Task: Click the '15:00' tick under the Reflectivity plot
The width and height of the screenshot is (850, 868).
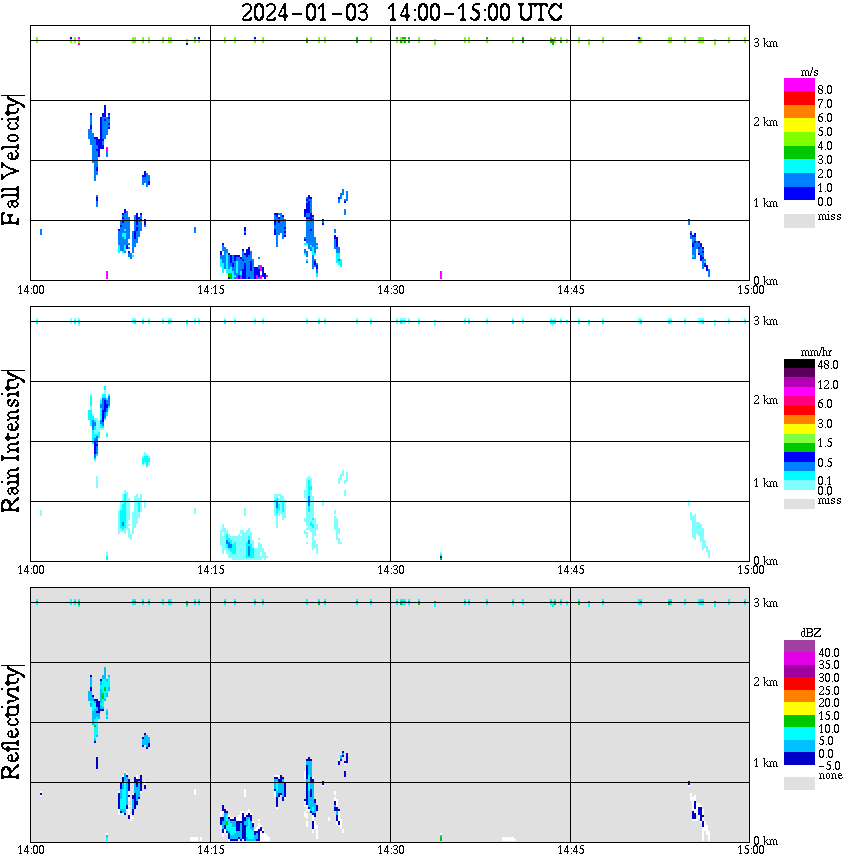Action: [750, 849]
